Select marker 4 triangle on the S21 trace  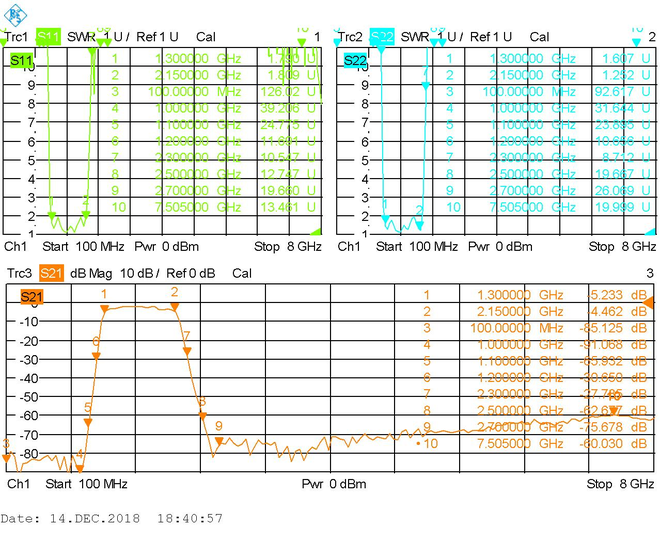[x=79, y=468]
